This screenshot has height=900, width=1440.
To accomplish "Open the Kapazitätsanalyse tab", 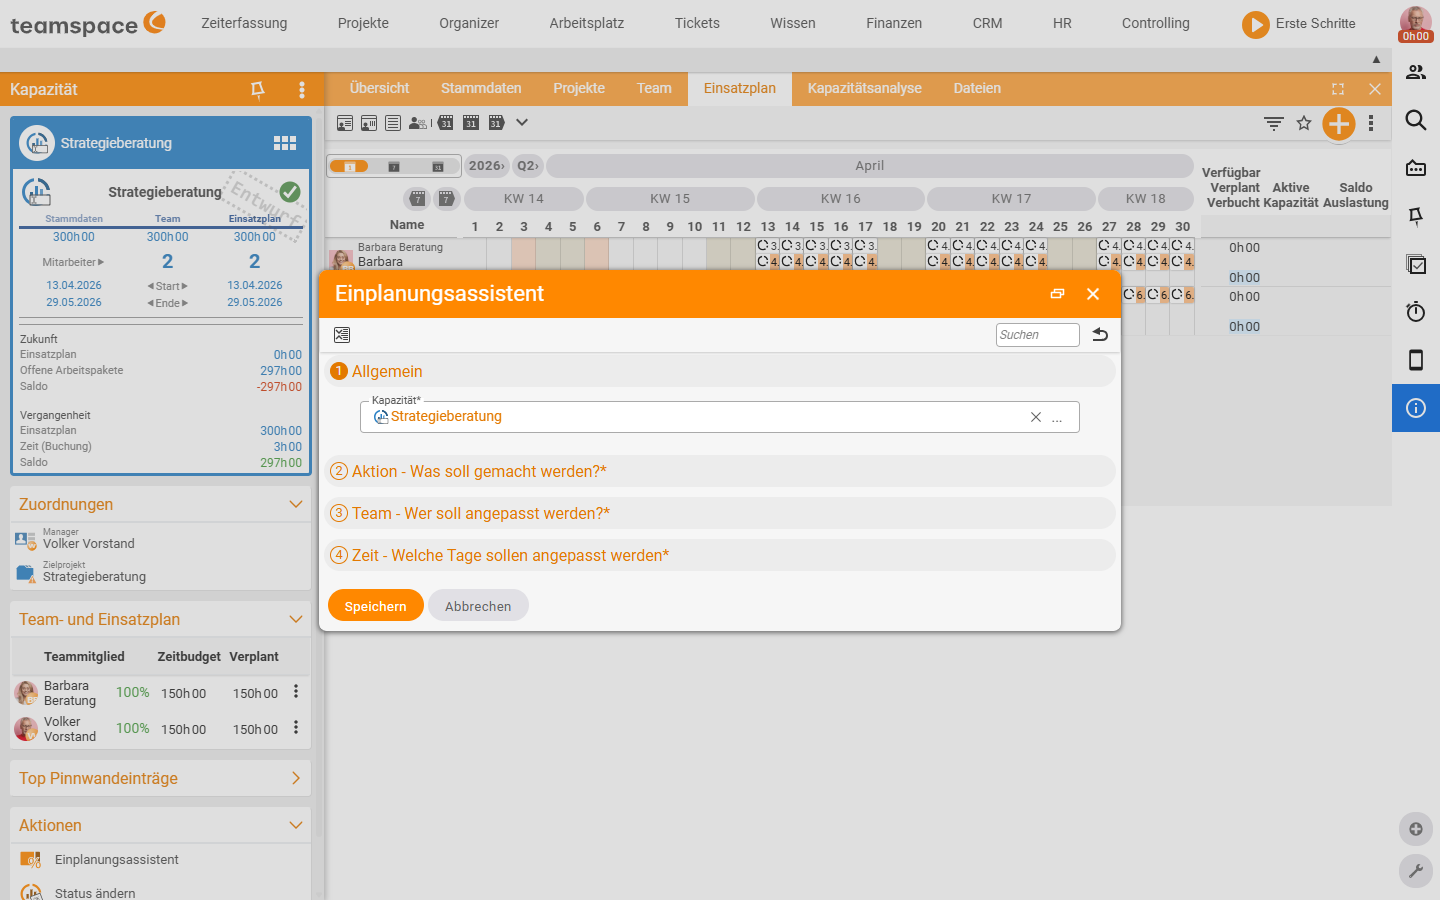I will click(x=865, y=88).
